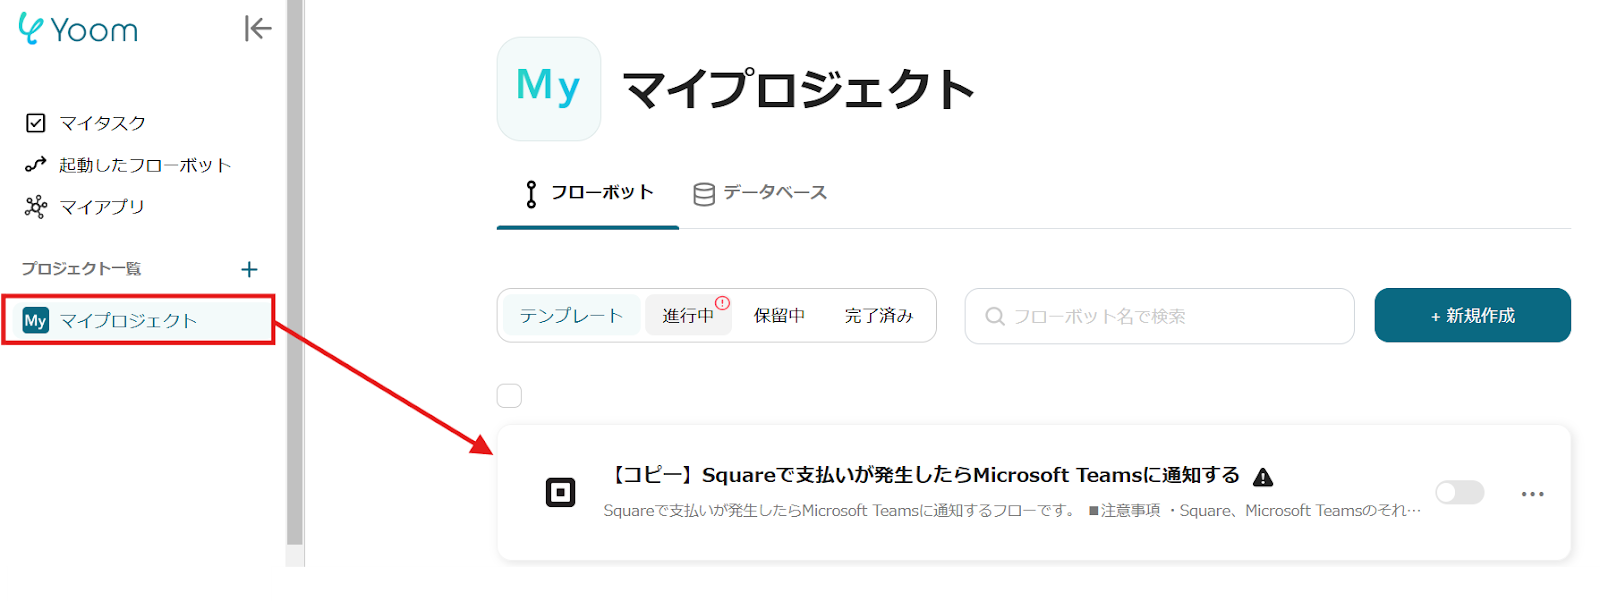Filter by 進行中

pos(688,316)
